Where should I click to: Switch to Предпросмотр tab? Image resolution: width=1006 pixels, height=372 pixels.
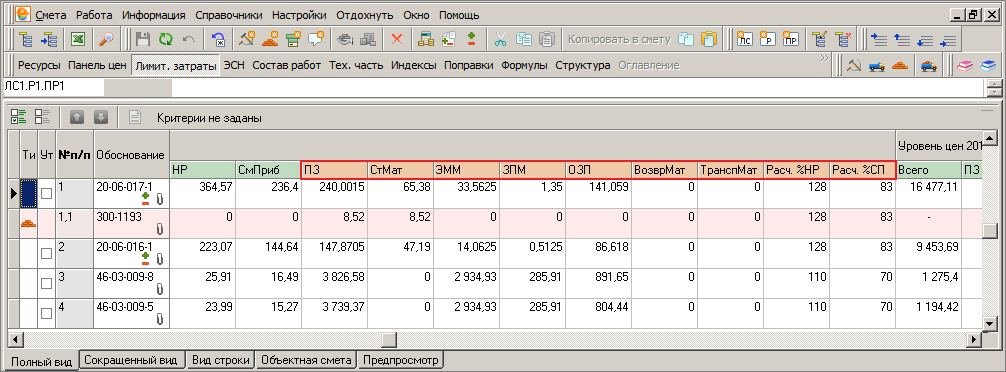tap(400, 360)
